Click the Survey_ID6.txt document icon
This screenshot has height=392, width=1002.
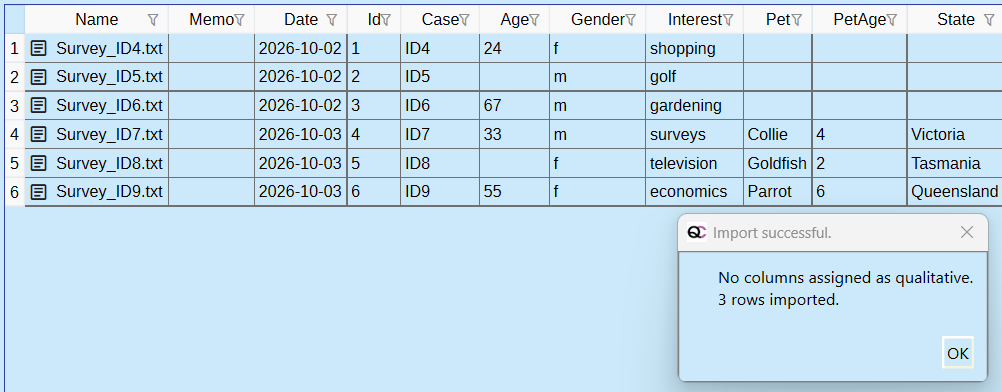[39, 105]
